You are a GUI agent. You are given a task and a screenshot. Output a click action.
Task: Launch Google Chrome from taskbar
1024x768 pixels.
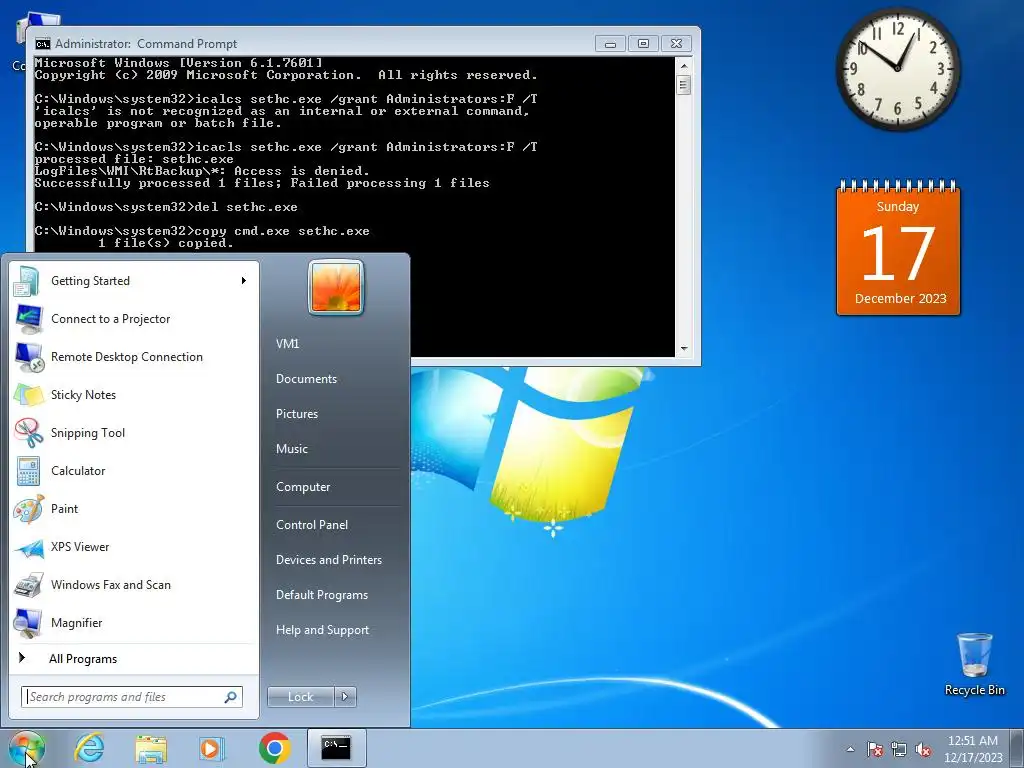click(x=274, y=748)
